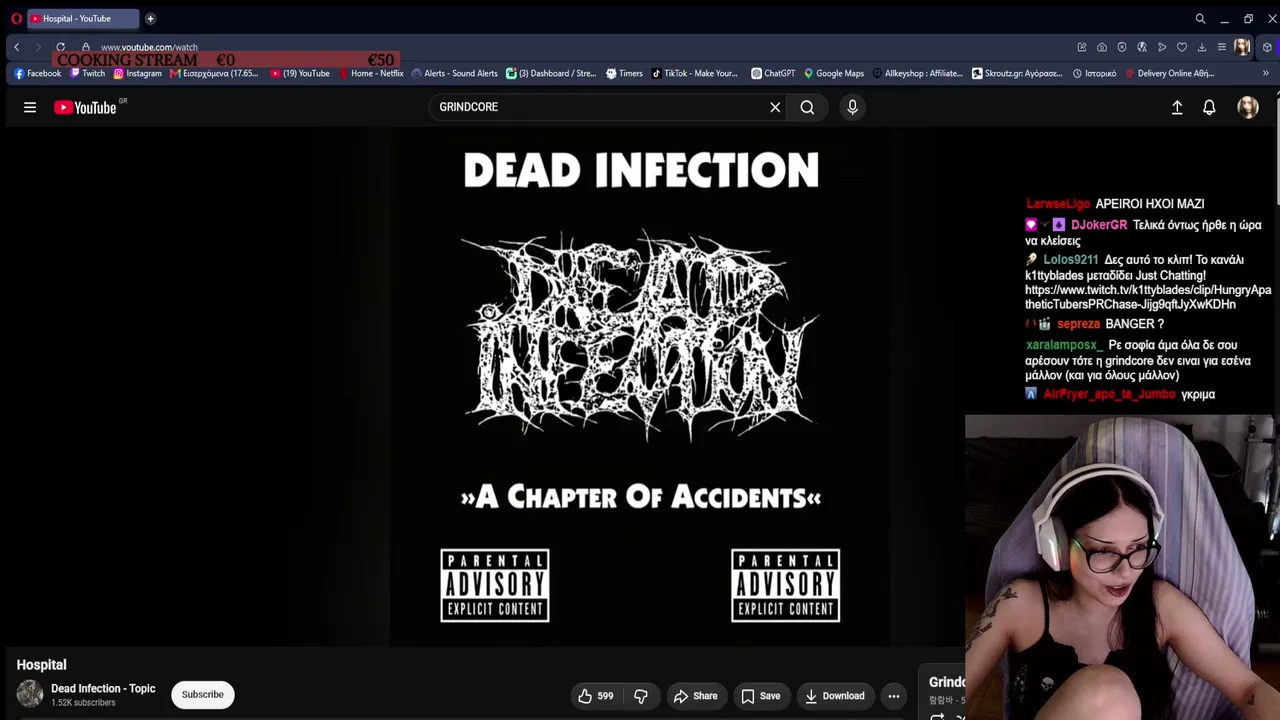This screenshot has height=720, width=1280.
Task: Open the Skroutz.gr bookmark
Action: (1017, 73)
